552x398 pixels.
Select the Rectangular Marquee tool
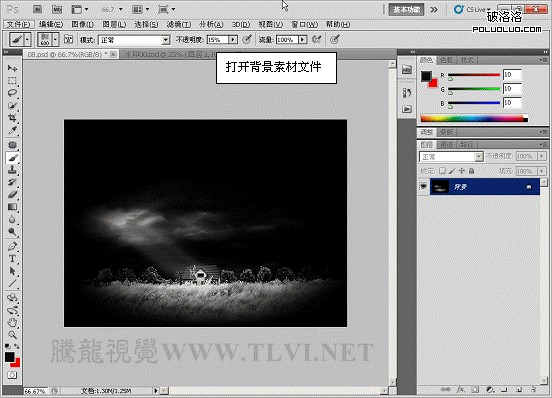pos(12,81)
